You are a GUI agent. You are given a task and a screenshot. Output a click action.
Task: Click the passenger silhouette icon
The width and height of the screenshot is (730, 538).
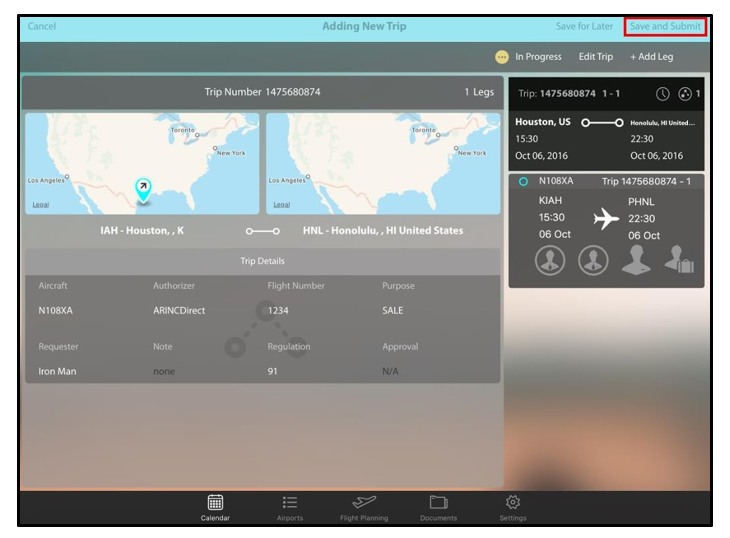(636, 259)
